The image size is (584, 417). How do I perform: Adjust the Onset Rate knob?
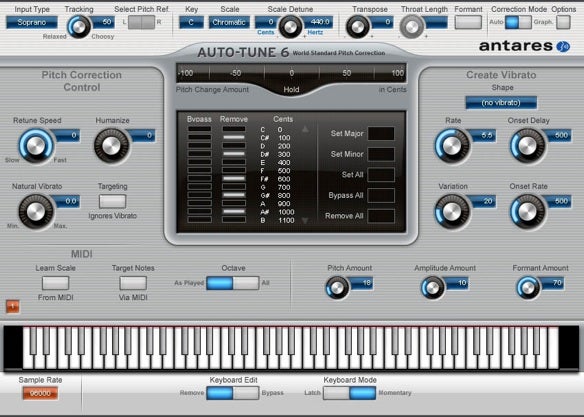point(527,211)
